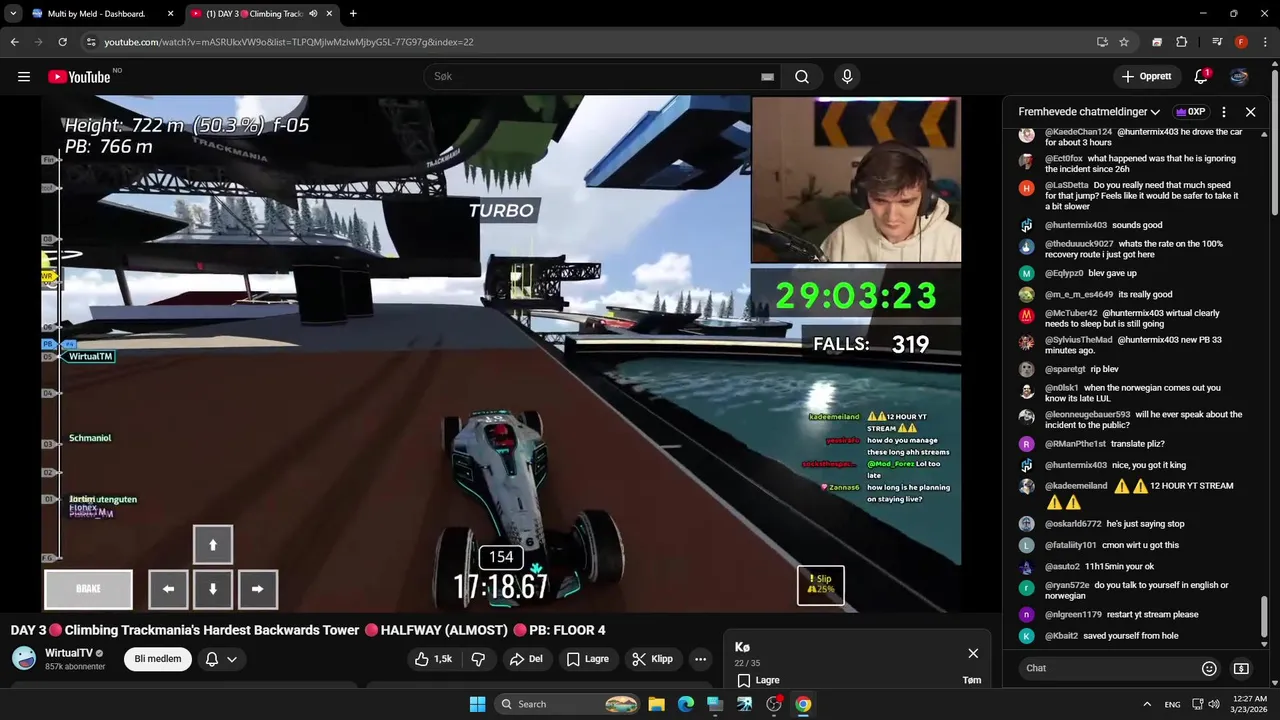Save the video using Lagre under the player
Image resolution: width=1280 pixels, height=720 pixels.
588,659
